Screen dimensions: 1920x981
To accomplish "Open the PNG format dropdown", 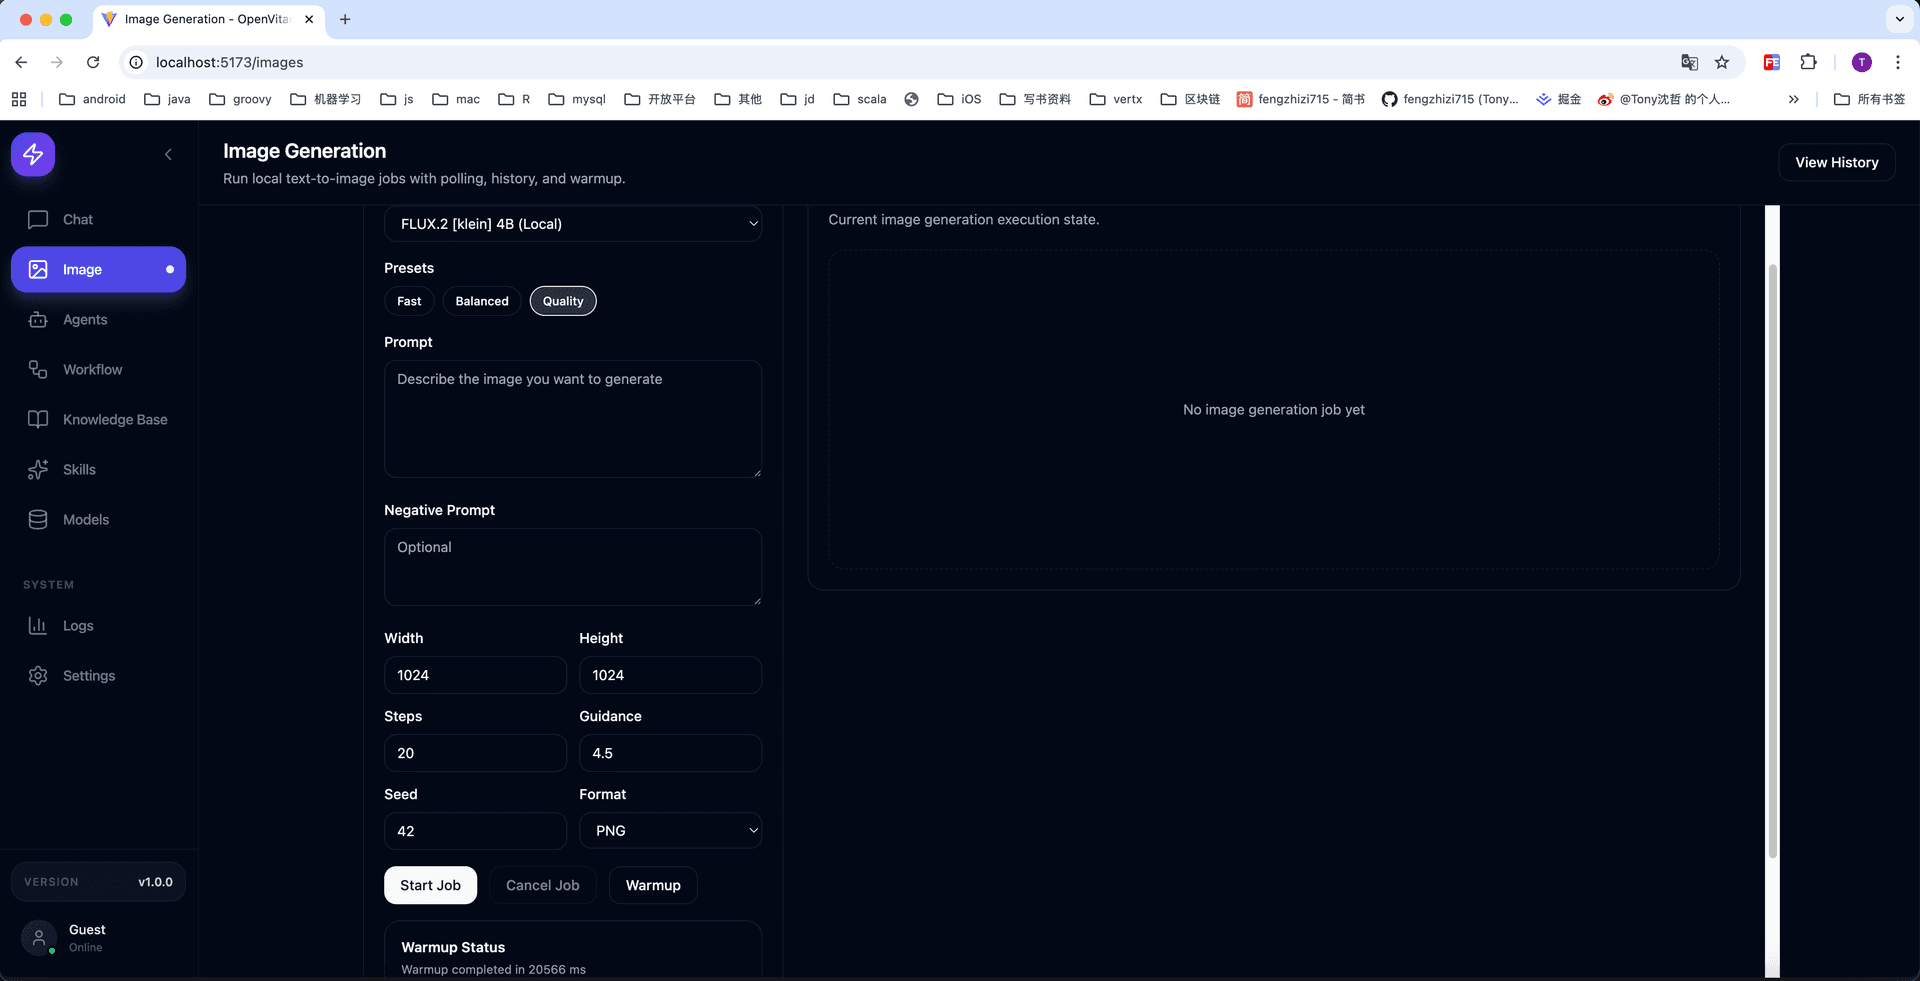I will (670, 831).
